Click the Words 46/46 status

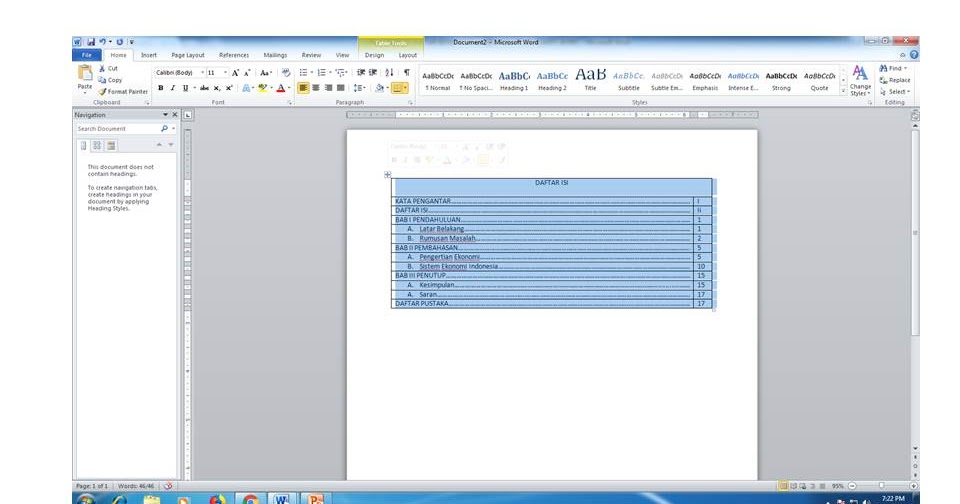pos(136,486)
